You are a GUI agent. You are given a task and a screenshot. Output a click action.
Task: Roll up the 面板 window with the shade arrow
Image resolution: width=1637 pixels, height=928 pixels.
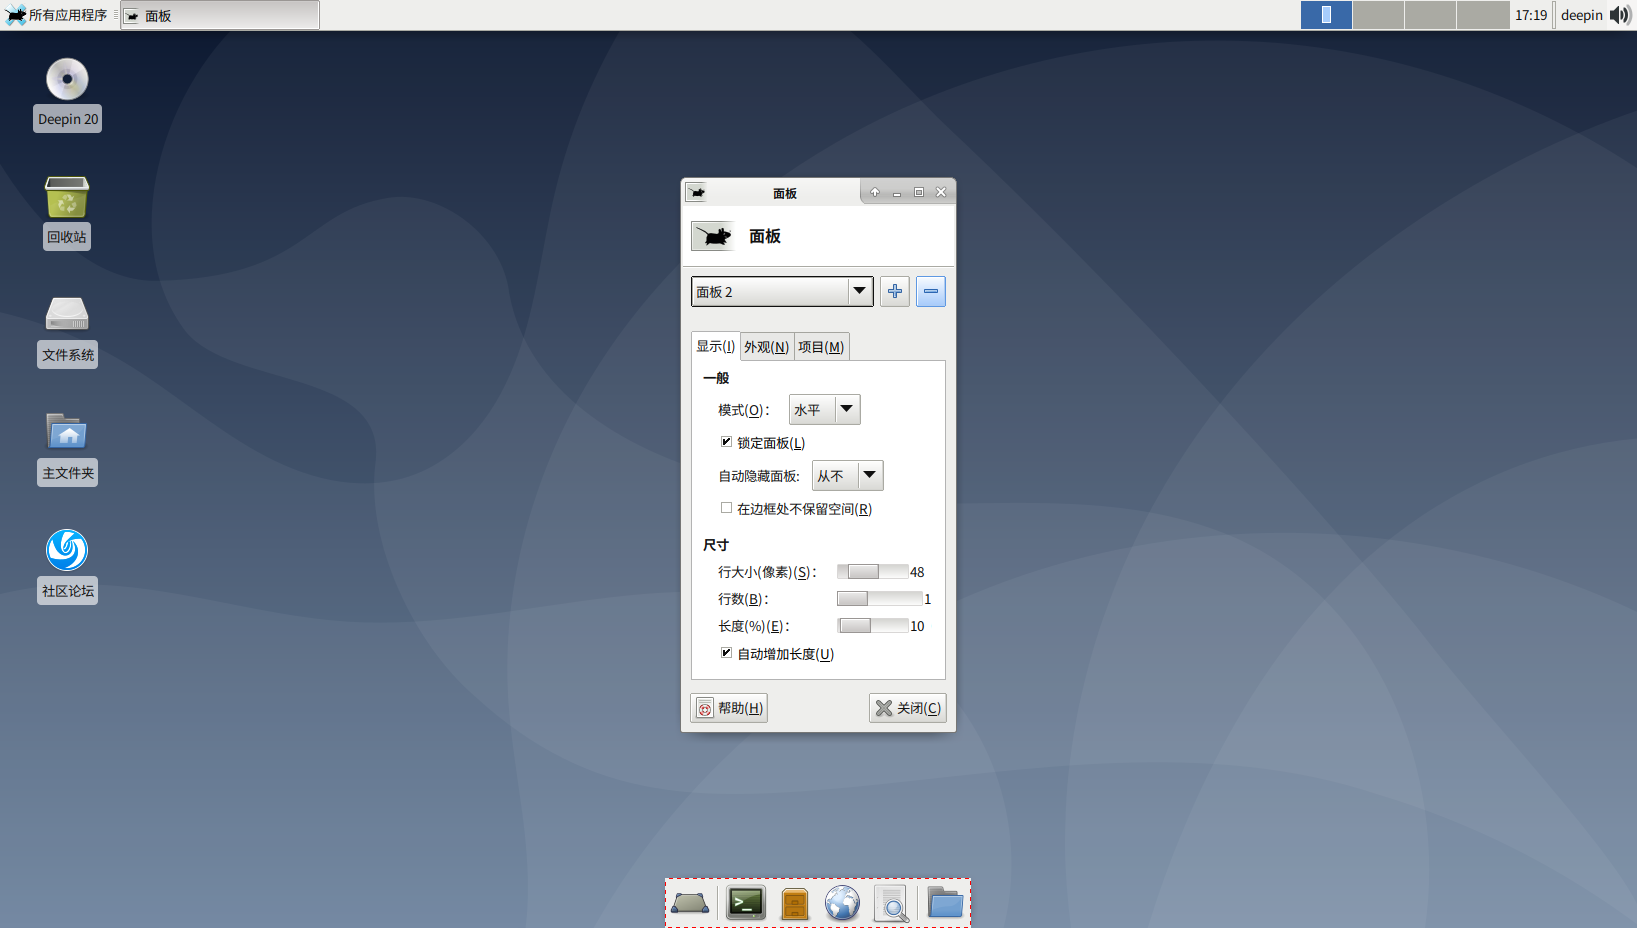pos(875,192)
